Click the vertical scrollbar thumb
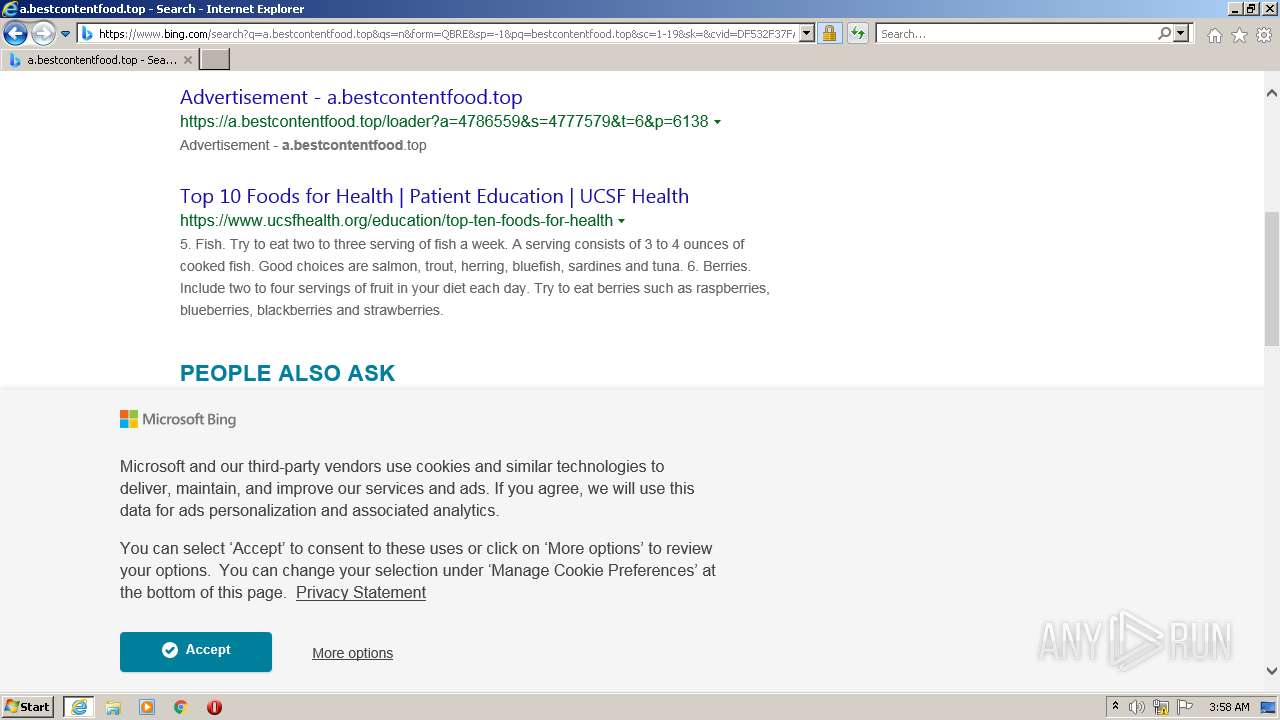 click(x=1272, y=279)
